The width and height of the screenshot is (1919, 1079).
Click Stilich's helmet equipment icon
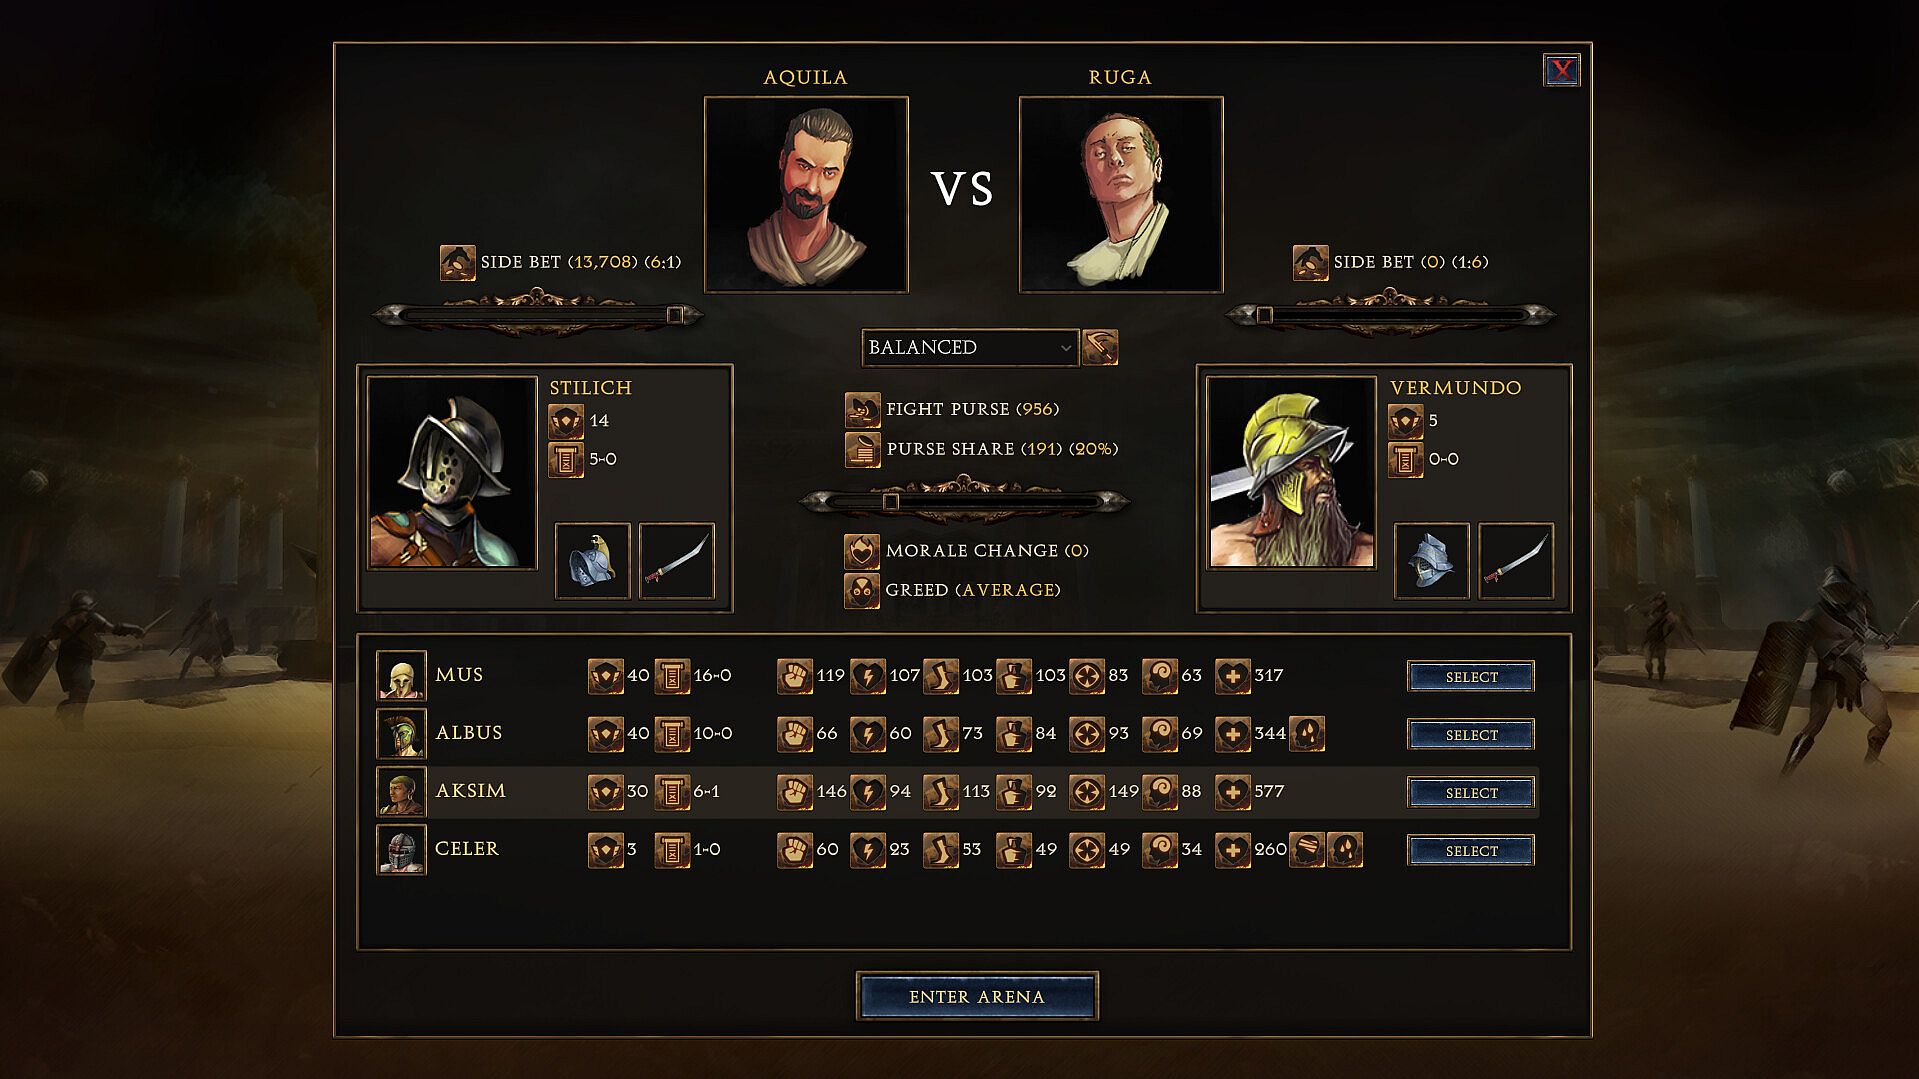(592, 561)
